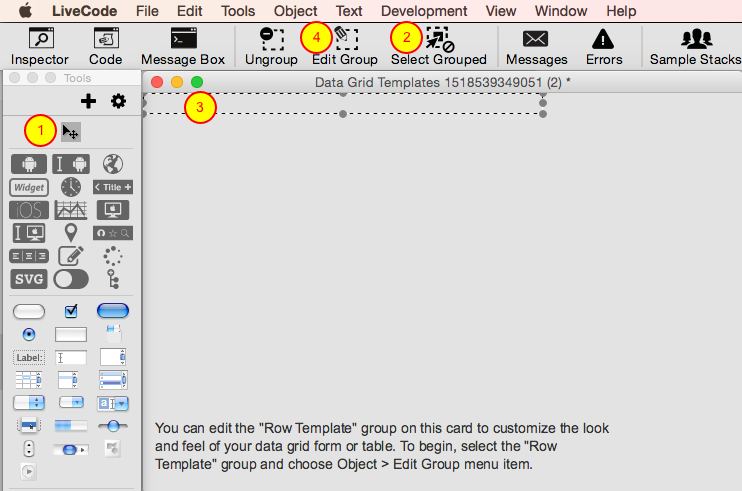Choose the Line Graph widget

(x=71, y=210)
